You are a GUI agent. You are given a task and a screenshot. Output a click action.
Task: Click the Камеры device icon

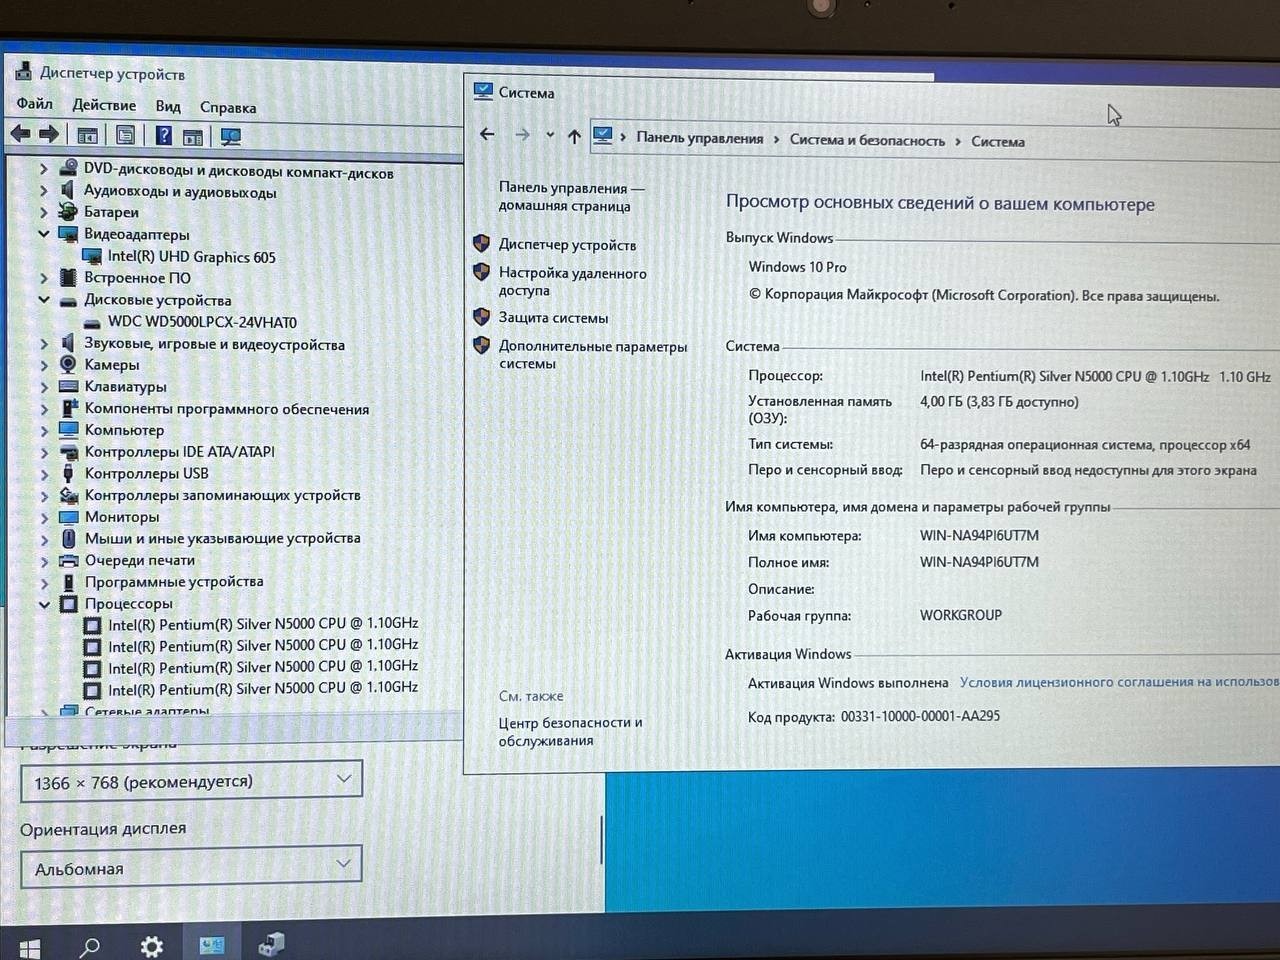click(68, 364)
